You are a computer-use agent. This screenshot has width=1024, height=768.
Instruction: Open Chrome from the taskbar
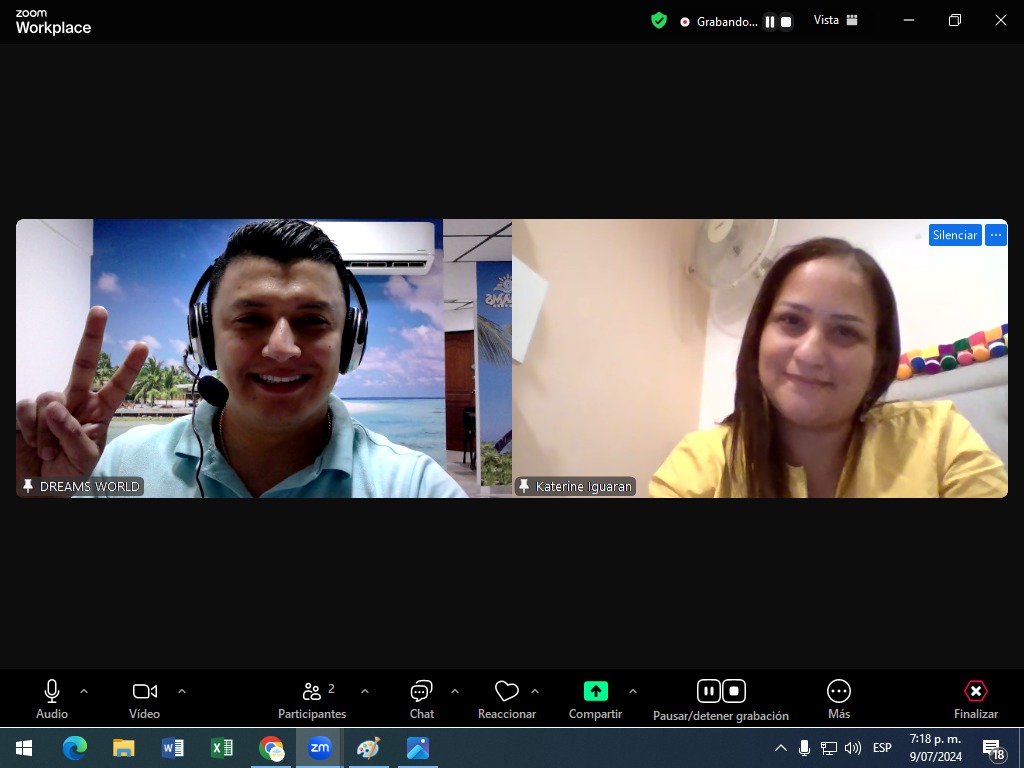pos(271,748)
